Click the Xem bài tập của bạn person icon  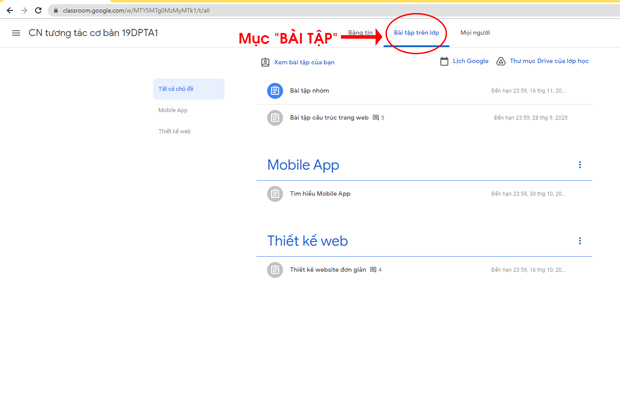(265, 62)
